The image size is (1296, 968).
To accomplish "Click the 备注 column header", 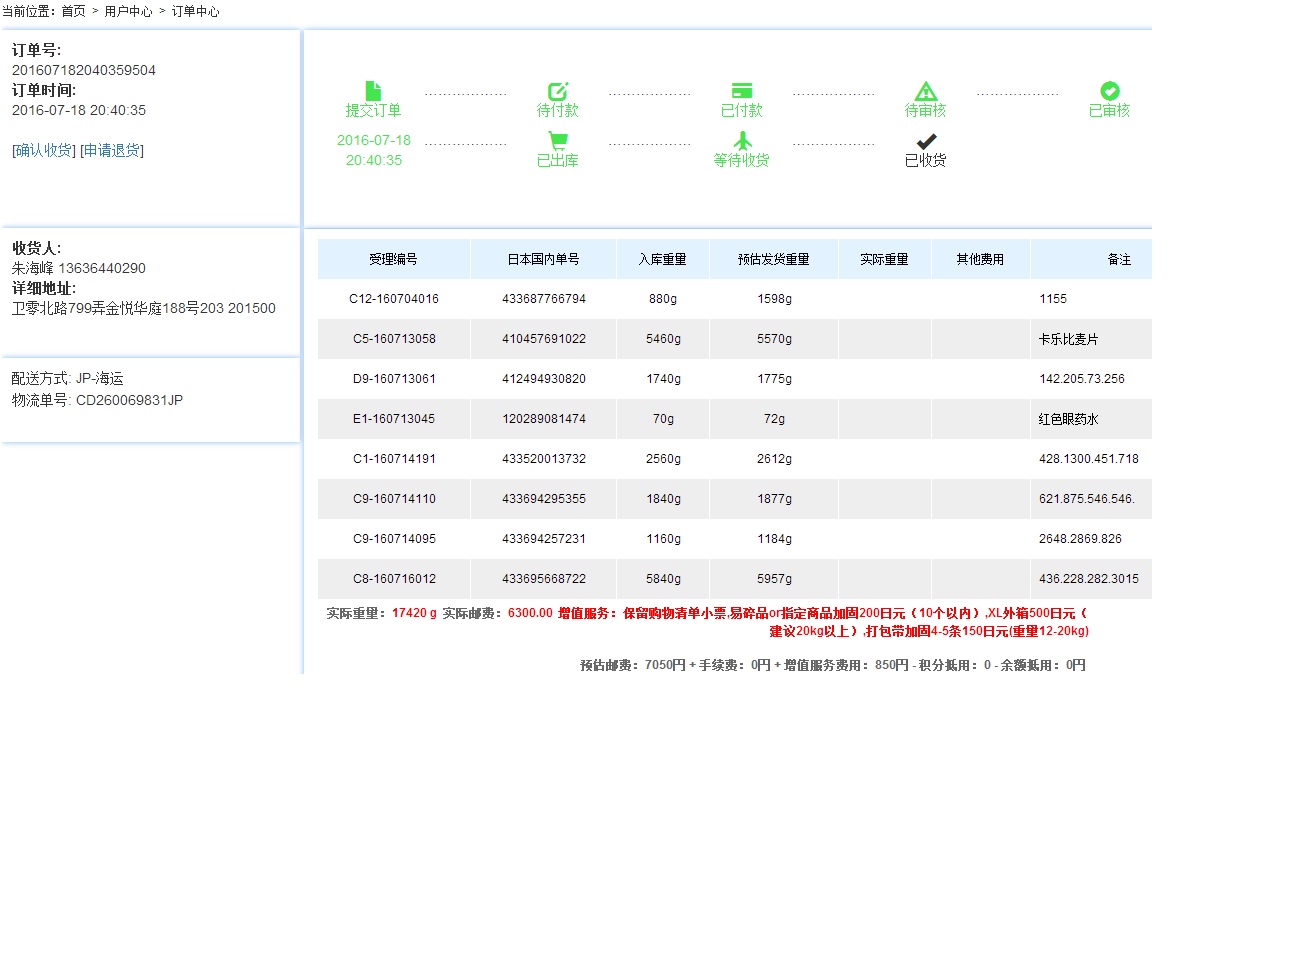I will pyautogui.click(x=1119, y=259).
